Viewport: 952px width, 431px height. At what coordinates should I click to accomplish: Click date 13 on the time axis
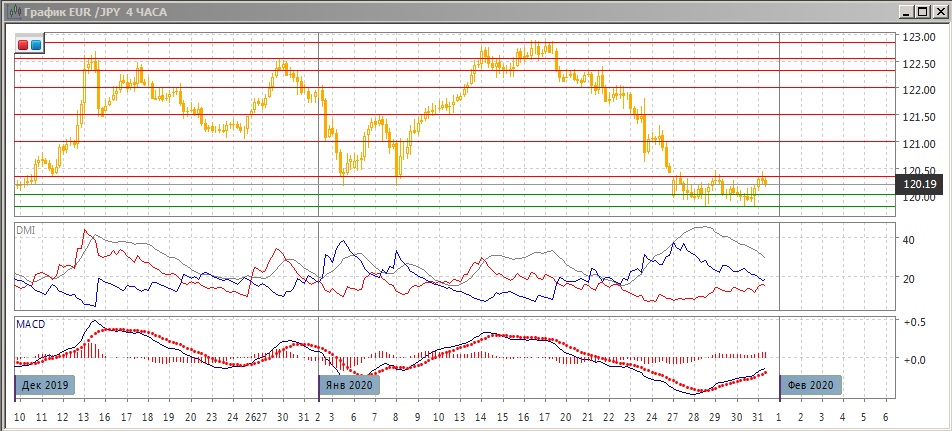click(x=83, y=415)
